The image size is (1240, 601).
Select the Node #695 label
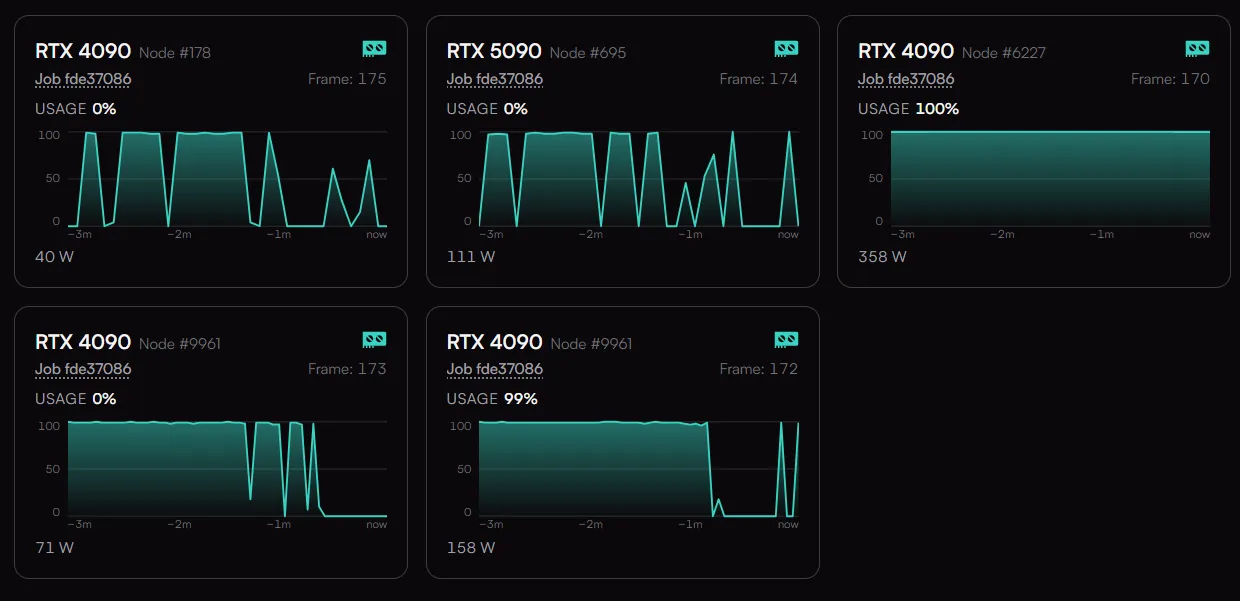(x=588, y=53)
